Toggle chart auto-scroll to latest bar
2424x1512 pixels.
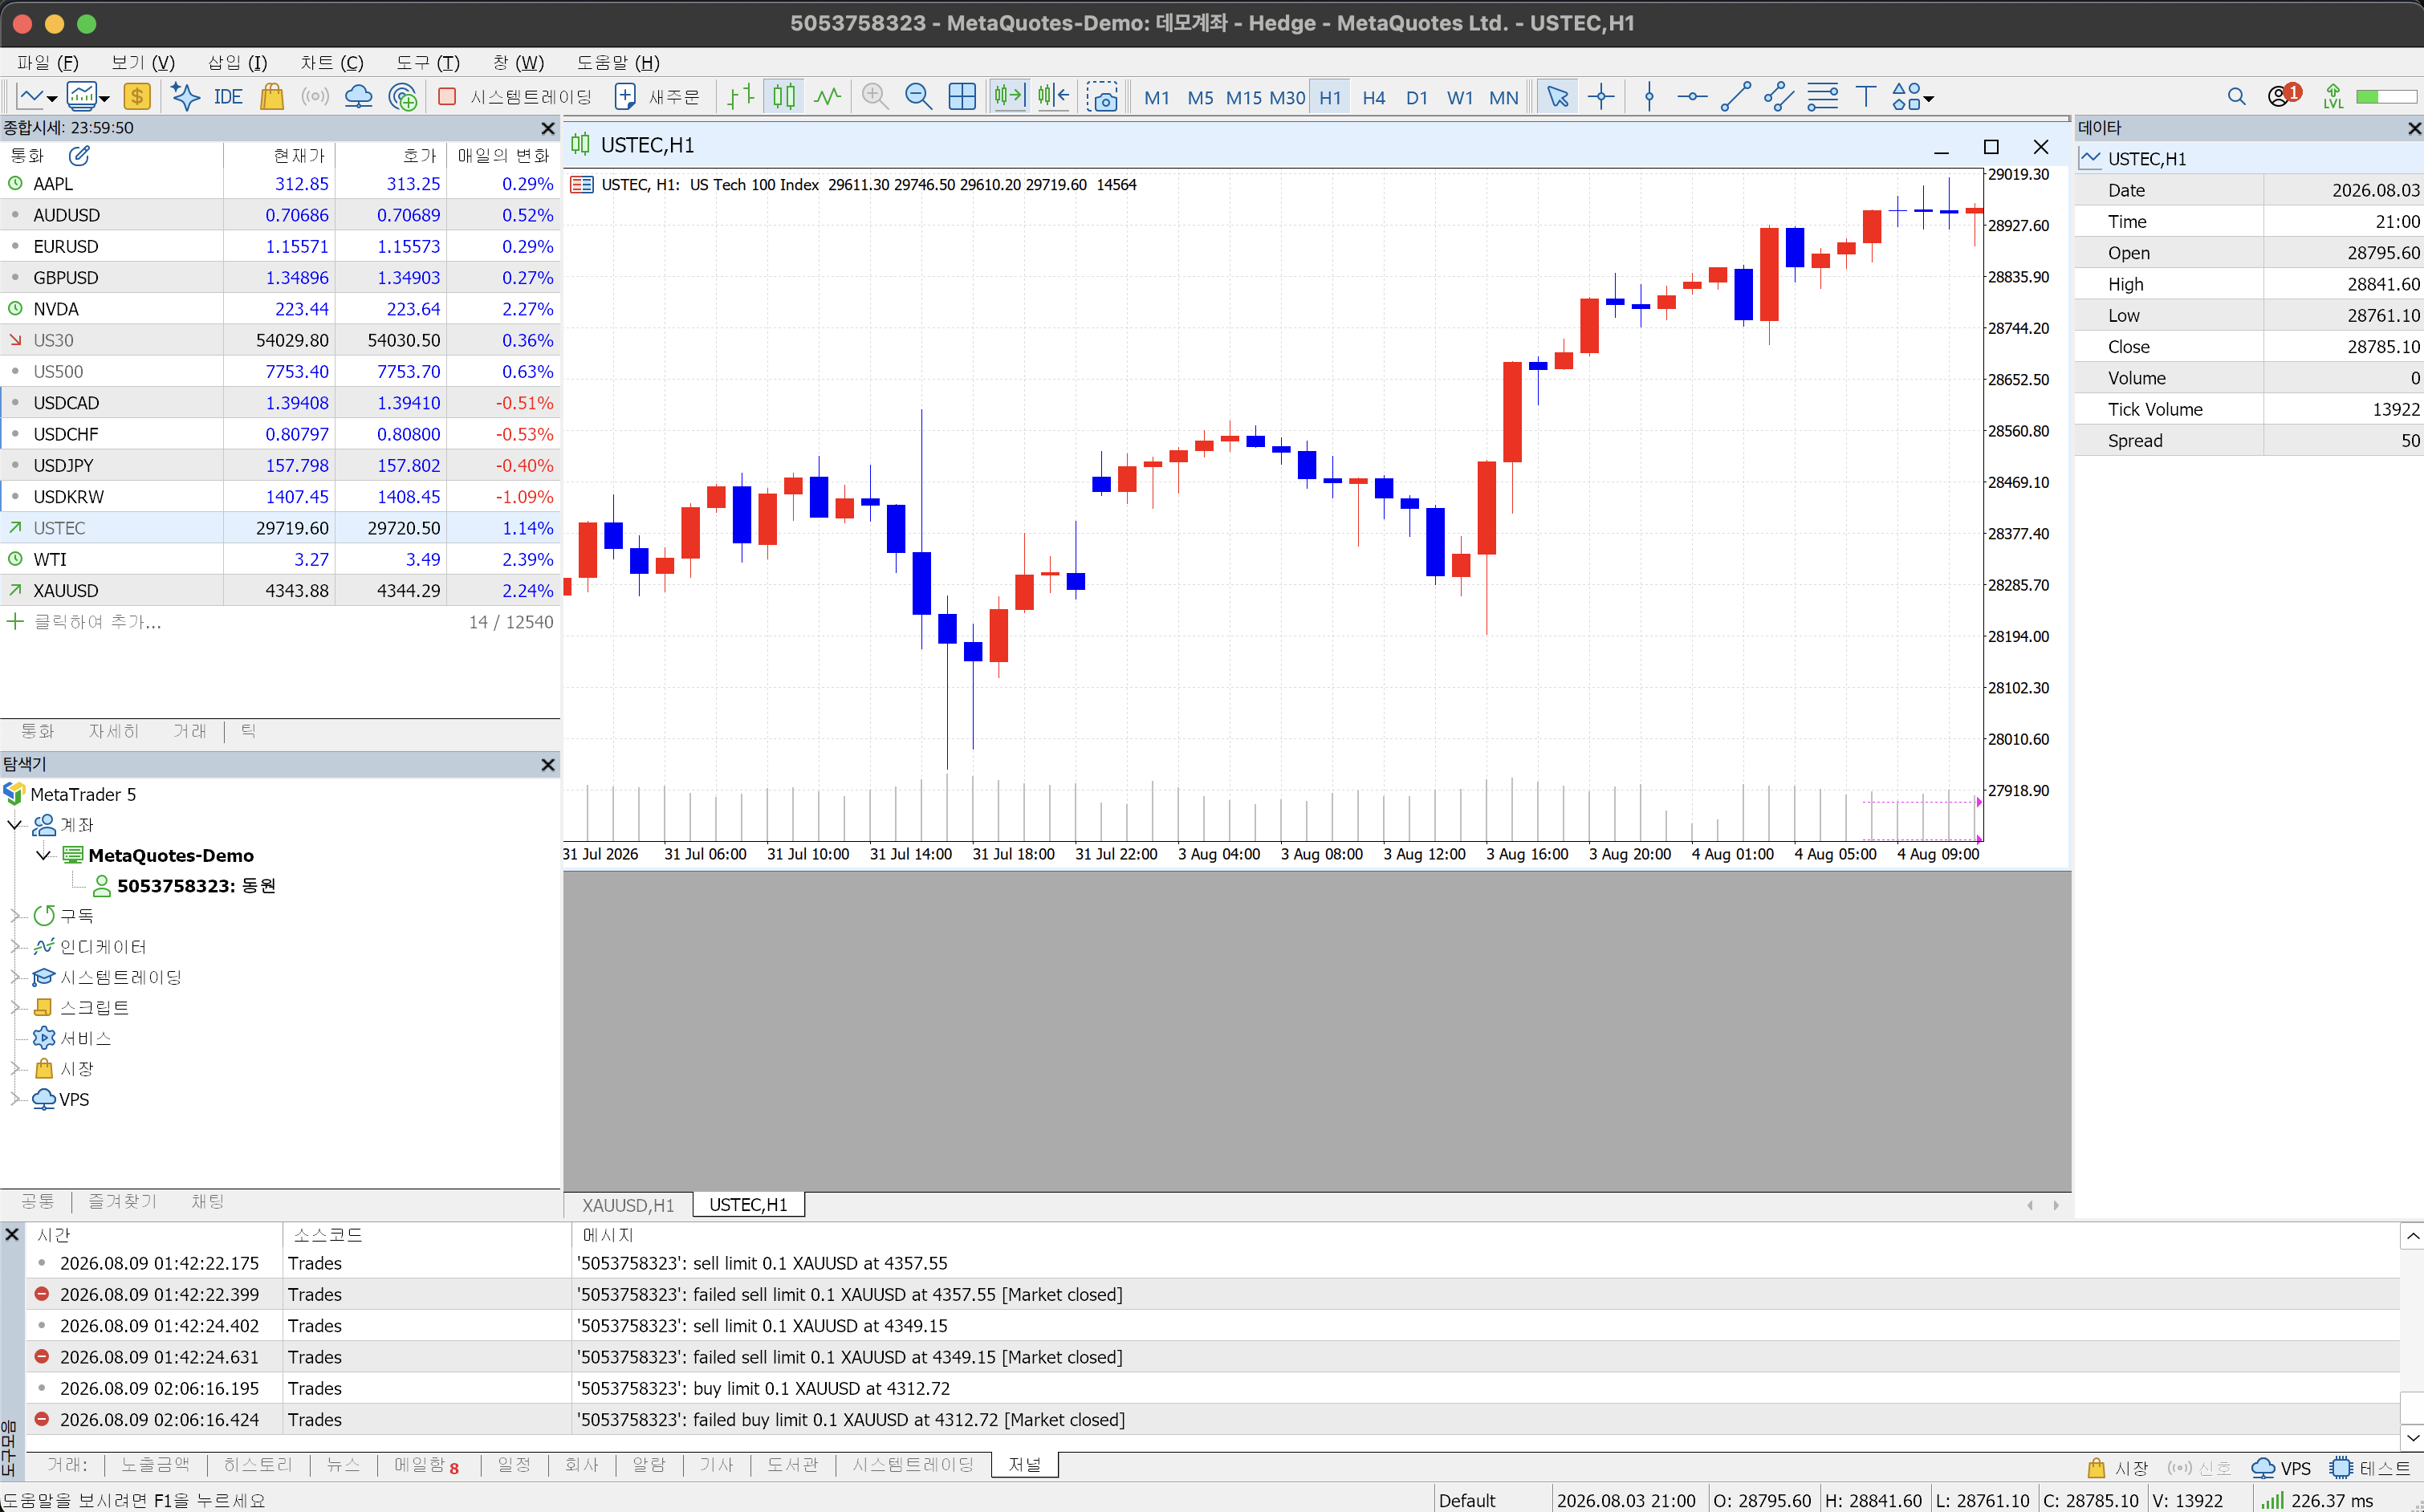pyautogui.click(x=1009, y=97)
